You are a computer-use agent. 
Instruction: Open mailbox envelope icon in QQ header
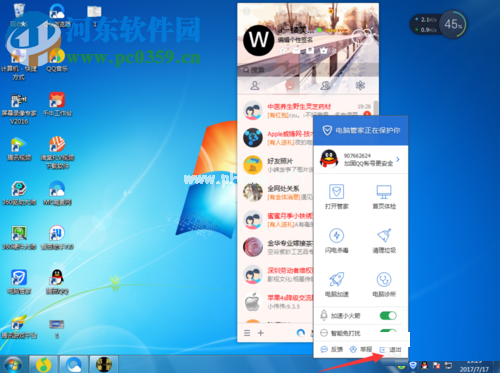coord(296,50)
